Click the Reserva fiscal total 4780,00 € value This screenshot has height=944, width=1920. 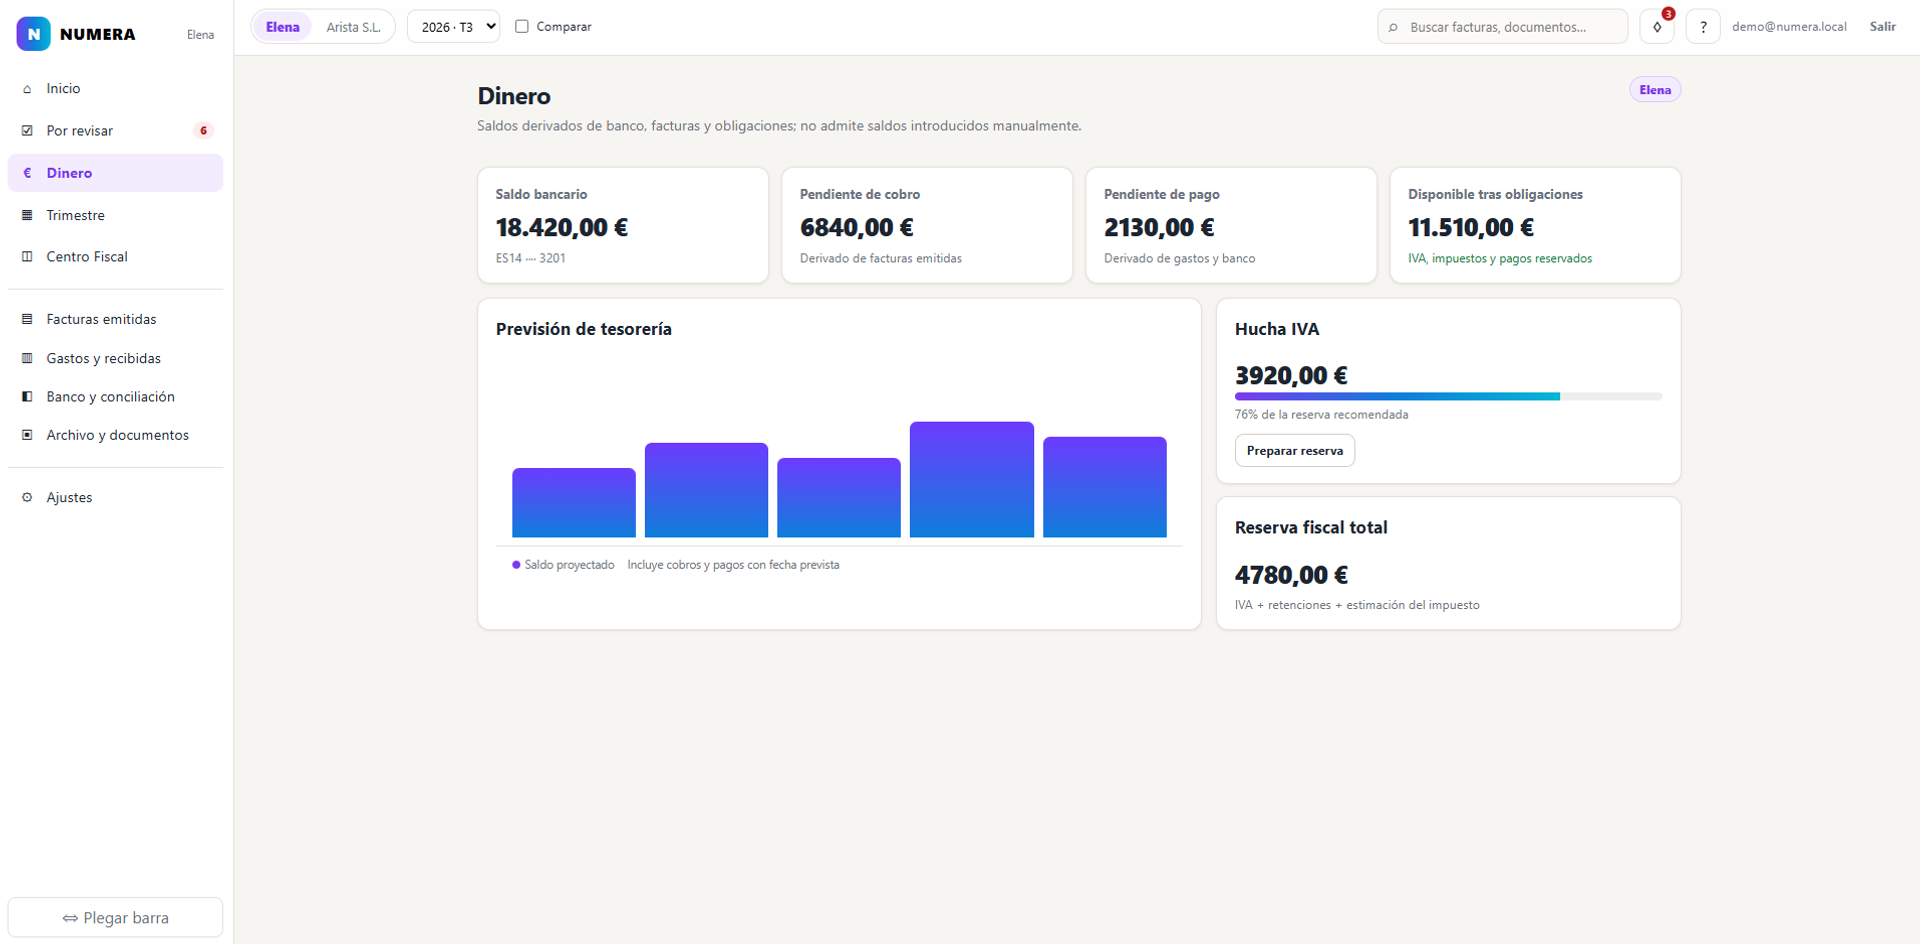(x=1291, y=575)
